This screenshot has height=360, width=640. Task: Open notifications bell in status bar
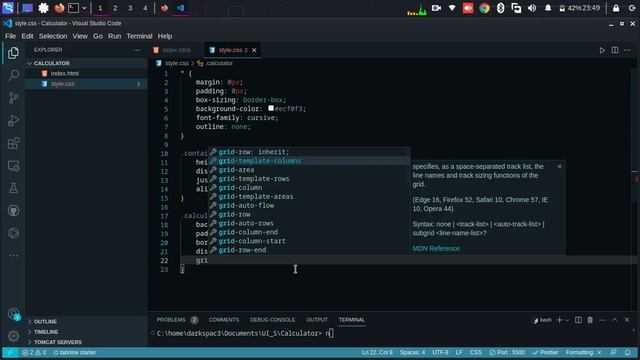coord(628,352)
